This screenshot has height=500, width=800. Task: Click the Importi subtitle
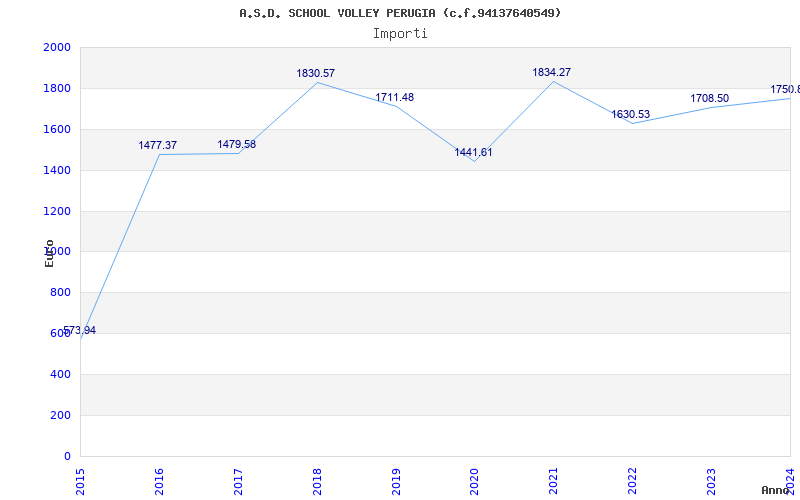pyautogui.click(x=400, y=34)
